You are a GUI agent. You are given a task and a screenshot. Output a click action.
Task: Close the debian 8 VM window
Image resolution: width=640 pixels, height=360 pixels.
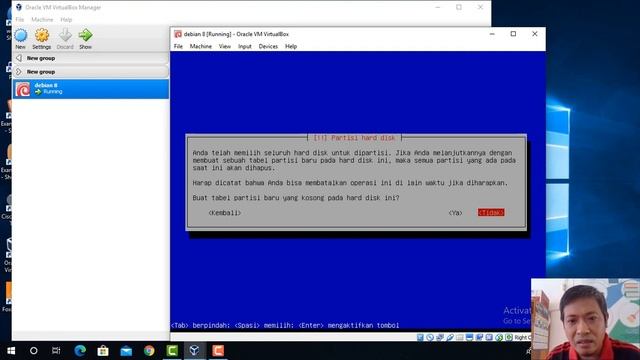[535, 34]
